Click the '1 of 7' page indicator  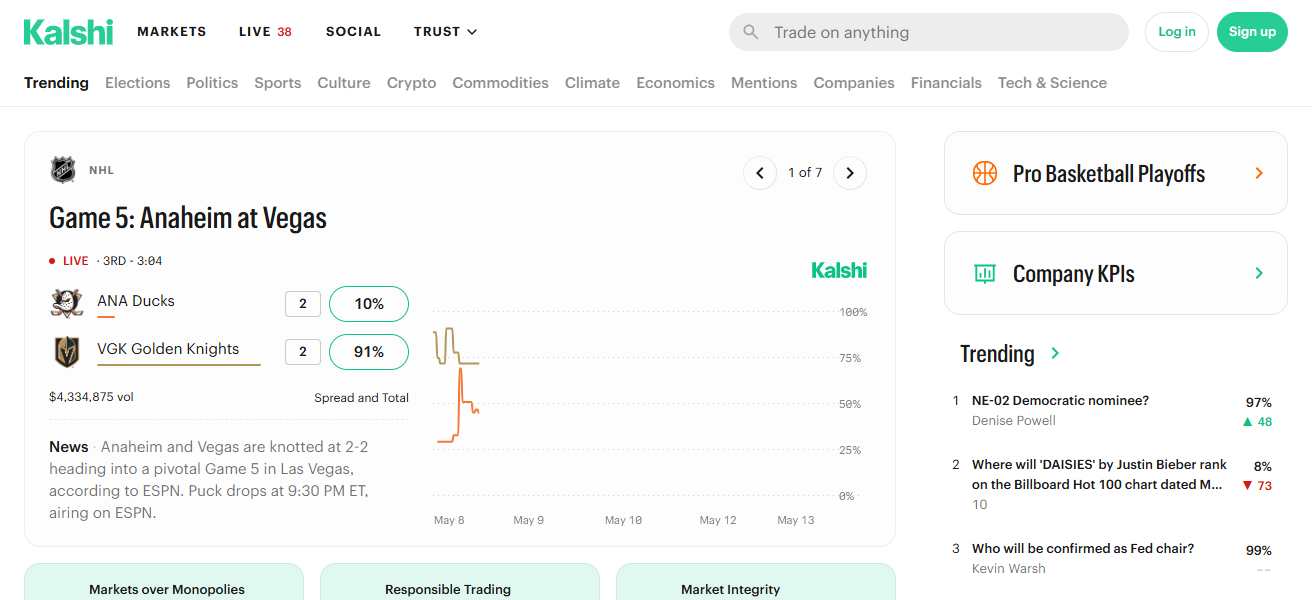(805, 173)
